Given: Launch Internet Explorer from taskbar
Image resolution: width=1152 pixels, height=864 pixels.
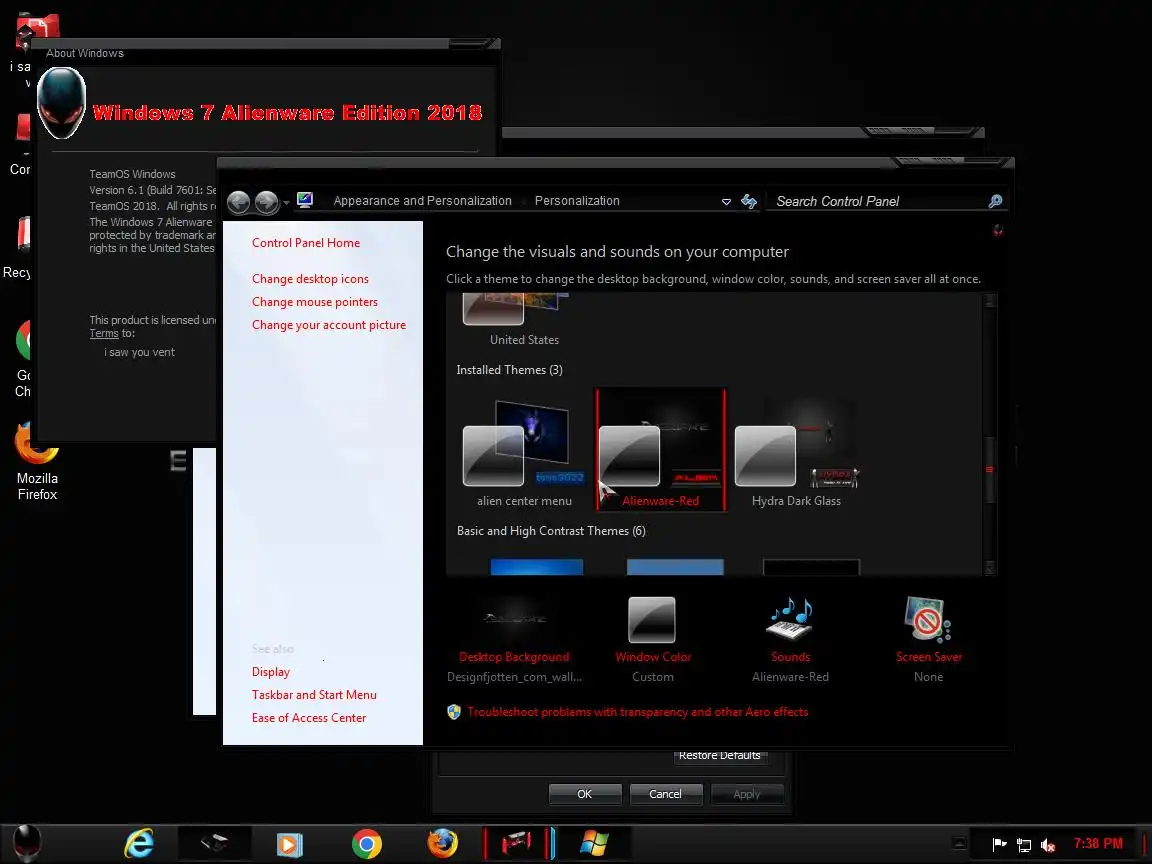Looking at the screenshot, I should click(x=139, y=843).
